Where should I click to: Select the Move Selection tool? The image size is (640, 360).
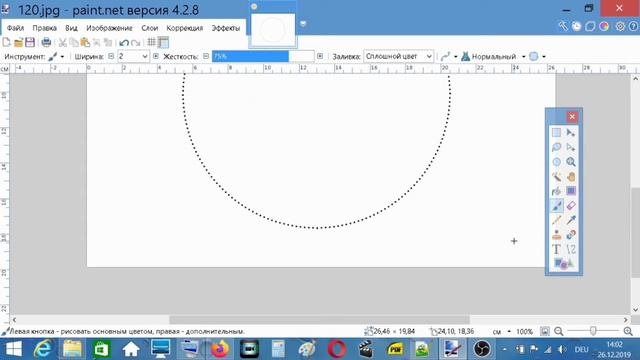coord(571,147)
